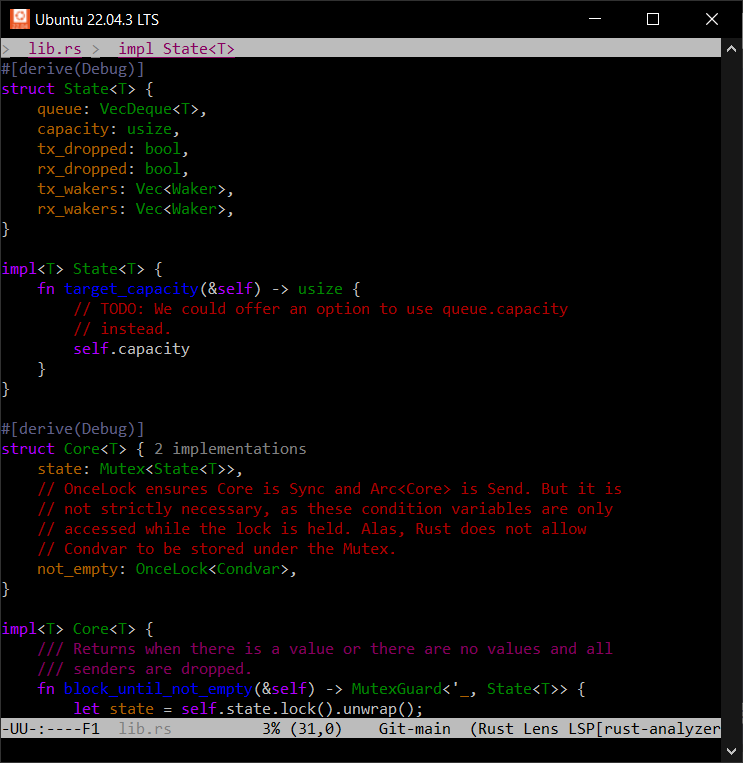Click lib.rs buffer name in mode line
Image resolution: width=743 pixels, height=763 pixels.
(145, 729)
